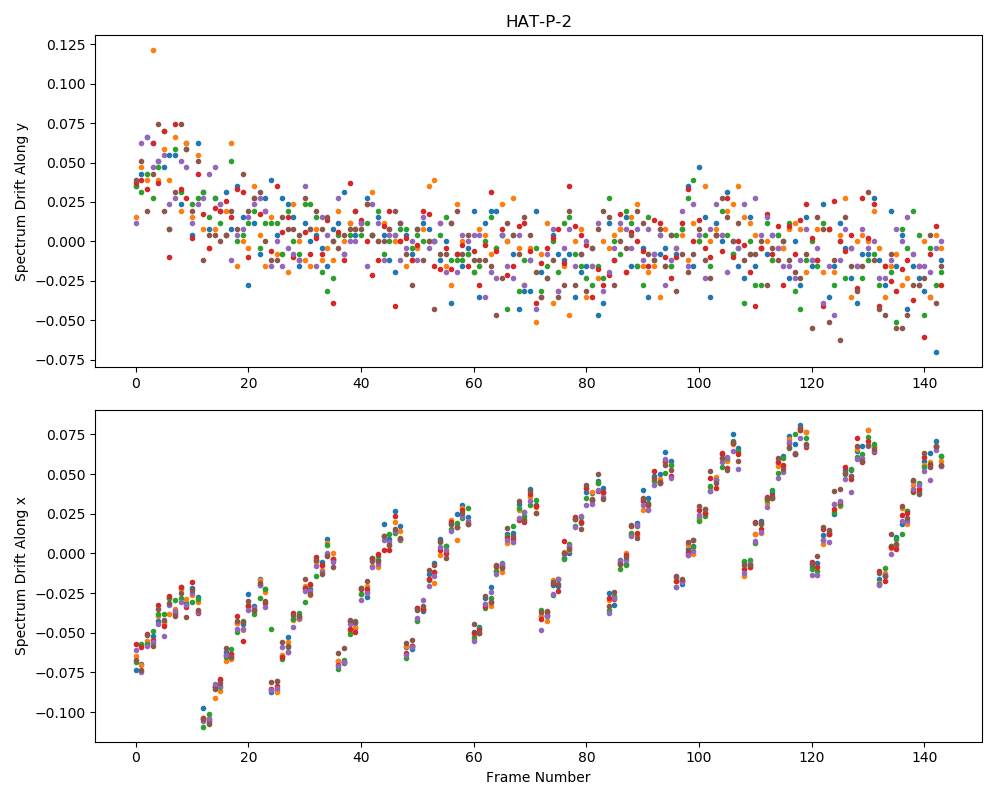Image resolution: width=1000 pixels, height=800 pixels.
Task: Click the 140 tick label under bottom plot
Action: pyautogui.click(x=925, y=757)
